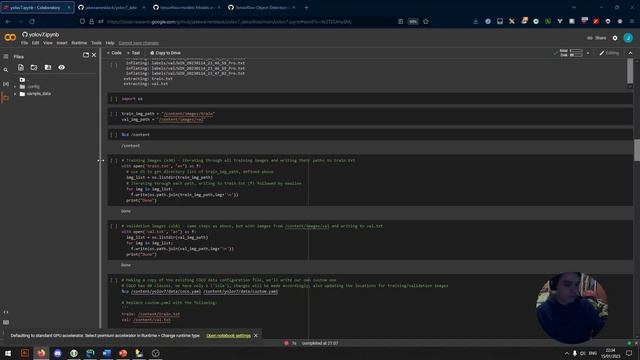Image resolution: width=640 pixels, height=360 pixels.
Task: Open the find and replace search icon
Action: [x=6, y=70]
